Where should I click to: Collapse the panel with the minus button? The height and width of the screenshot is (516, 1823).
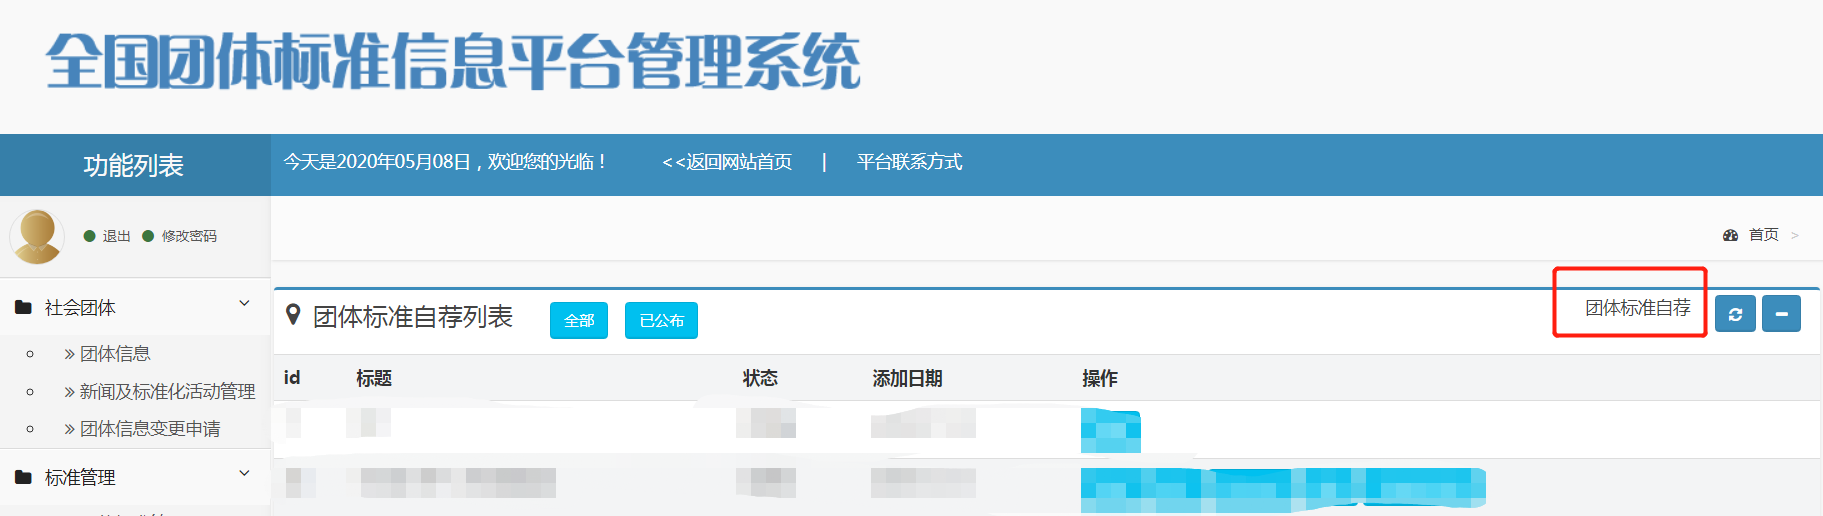[1781, 314]
